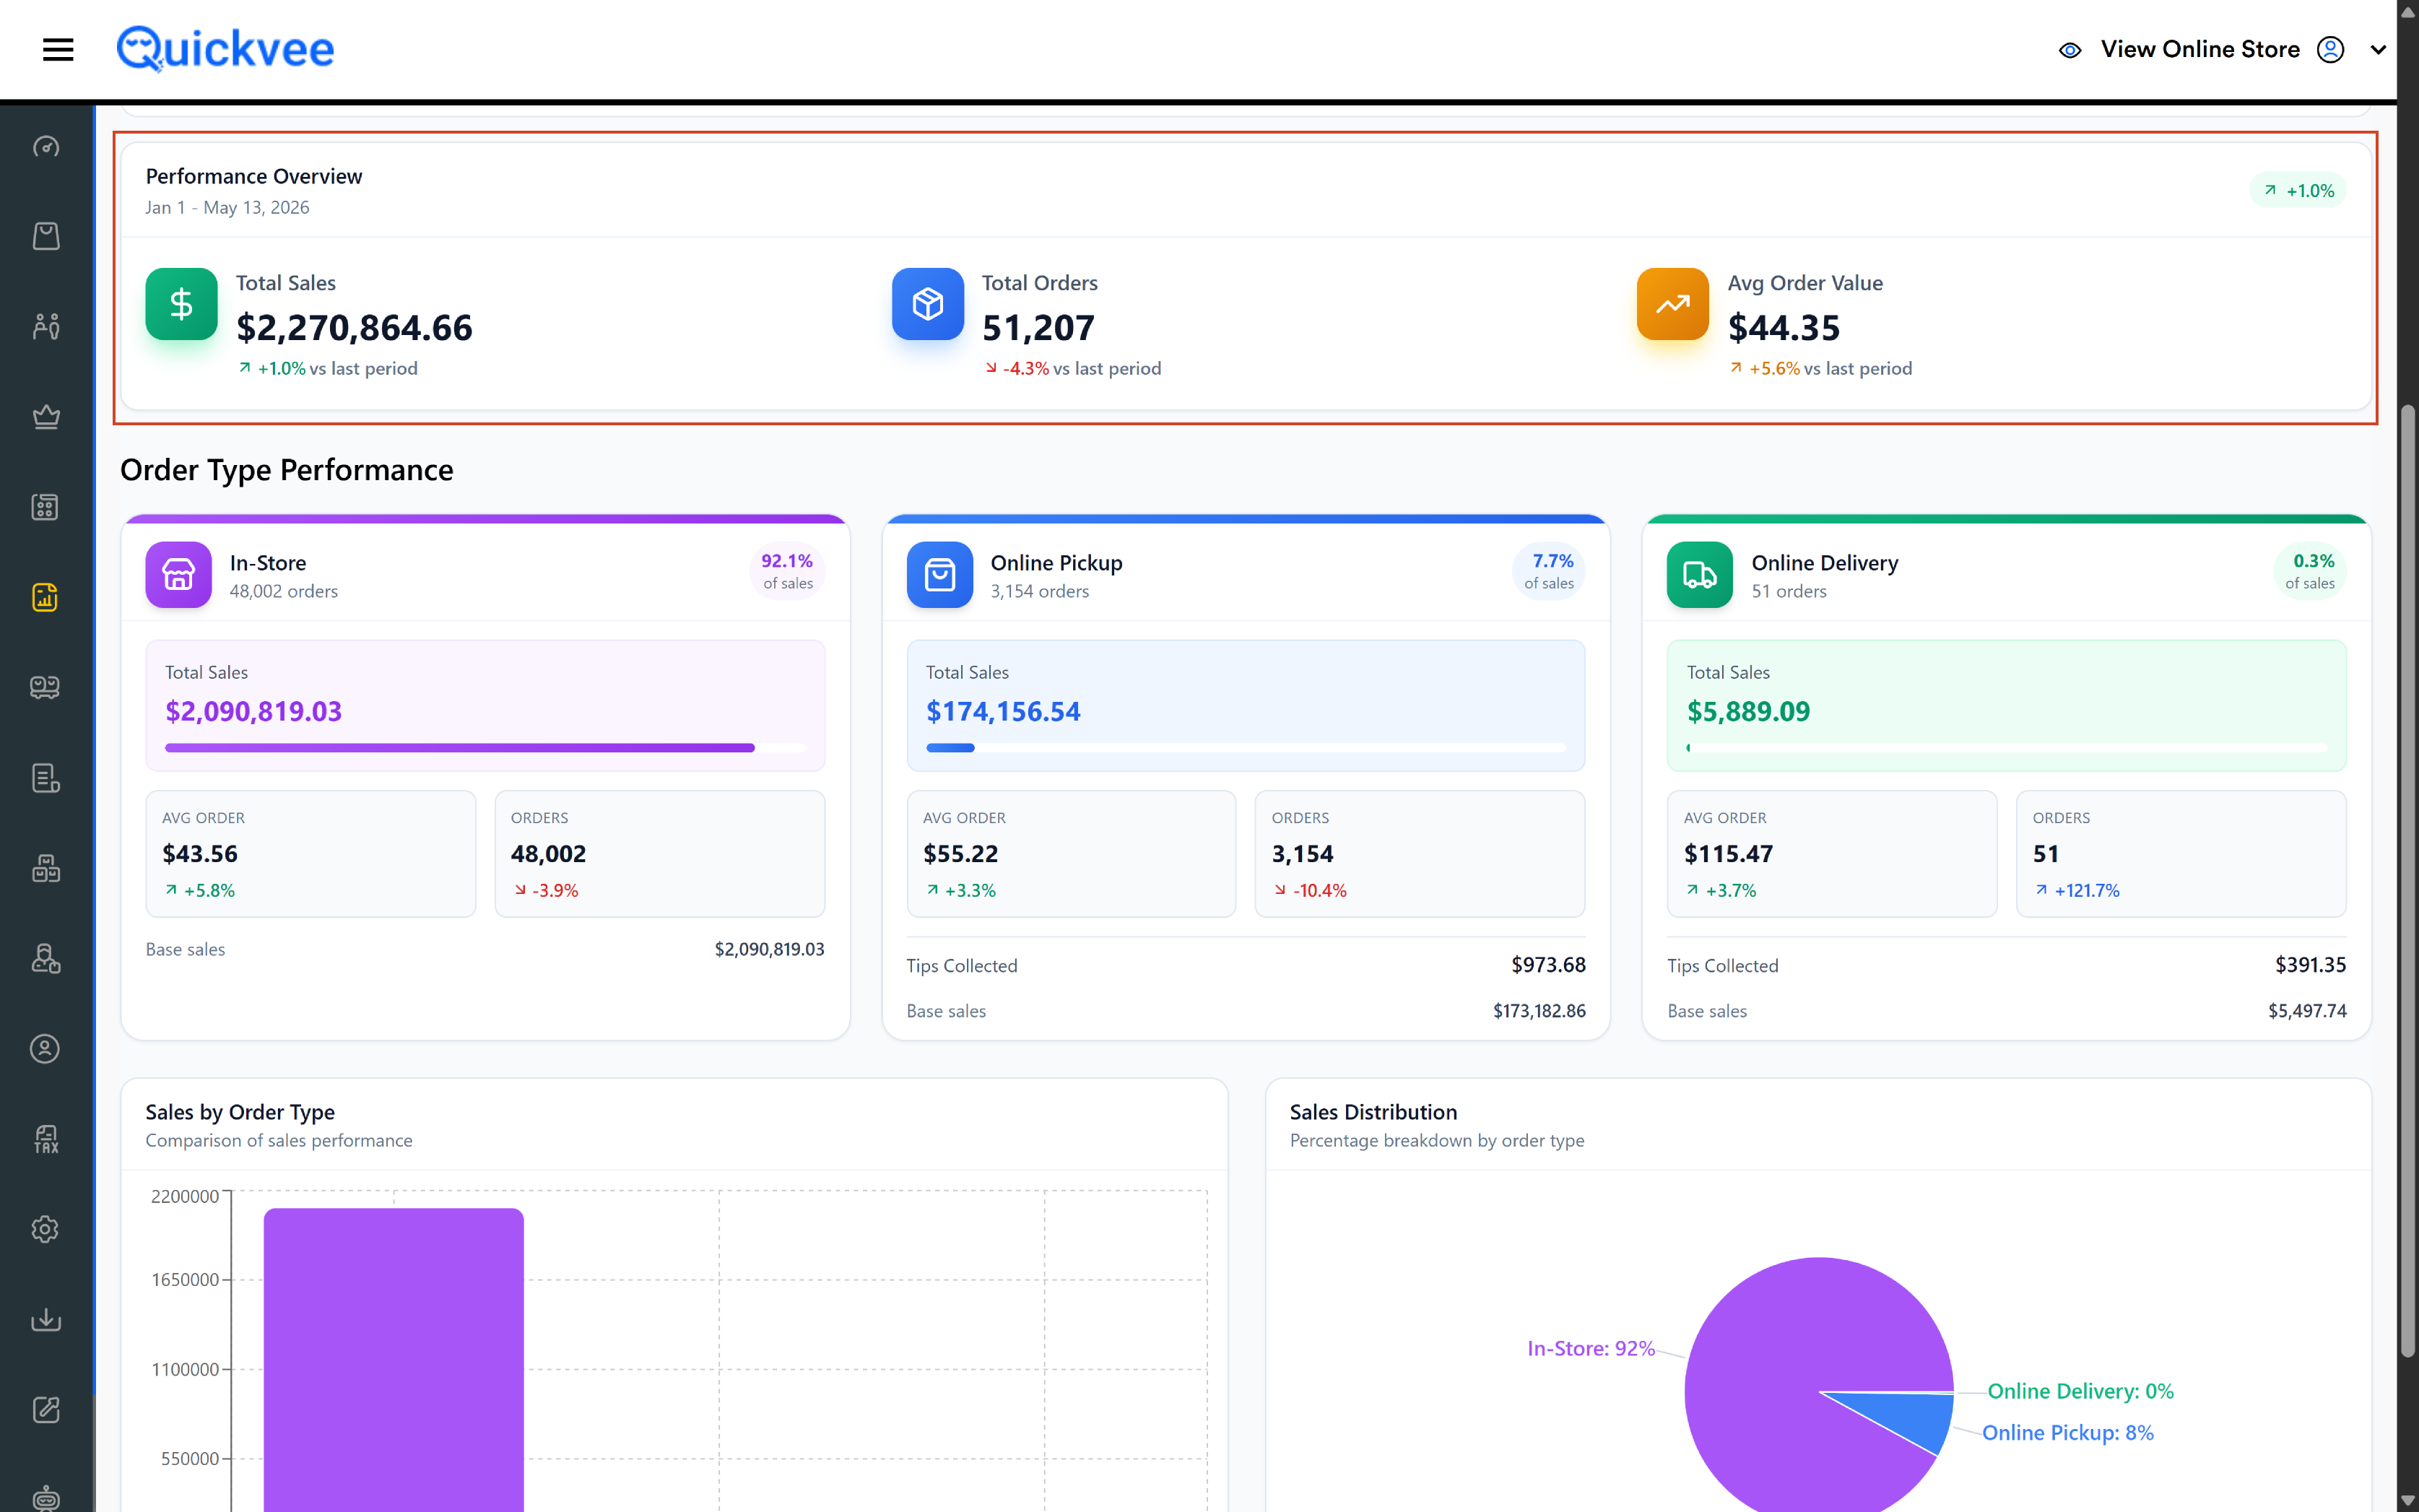The width and height of the screenshot is (2419, 1512).
Task: Click the In-Store order type card header
Action: coord(485,574)
